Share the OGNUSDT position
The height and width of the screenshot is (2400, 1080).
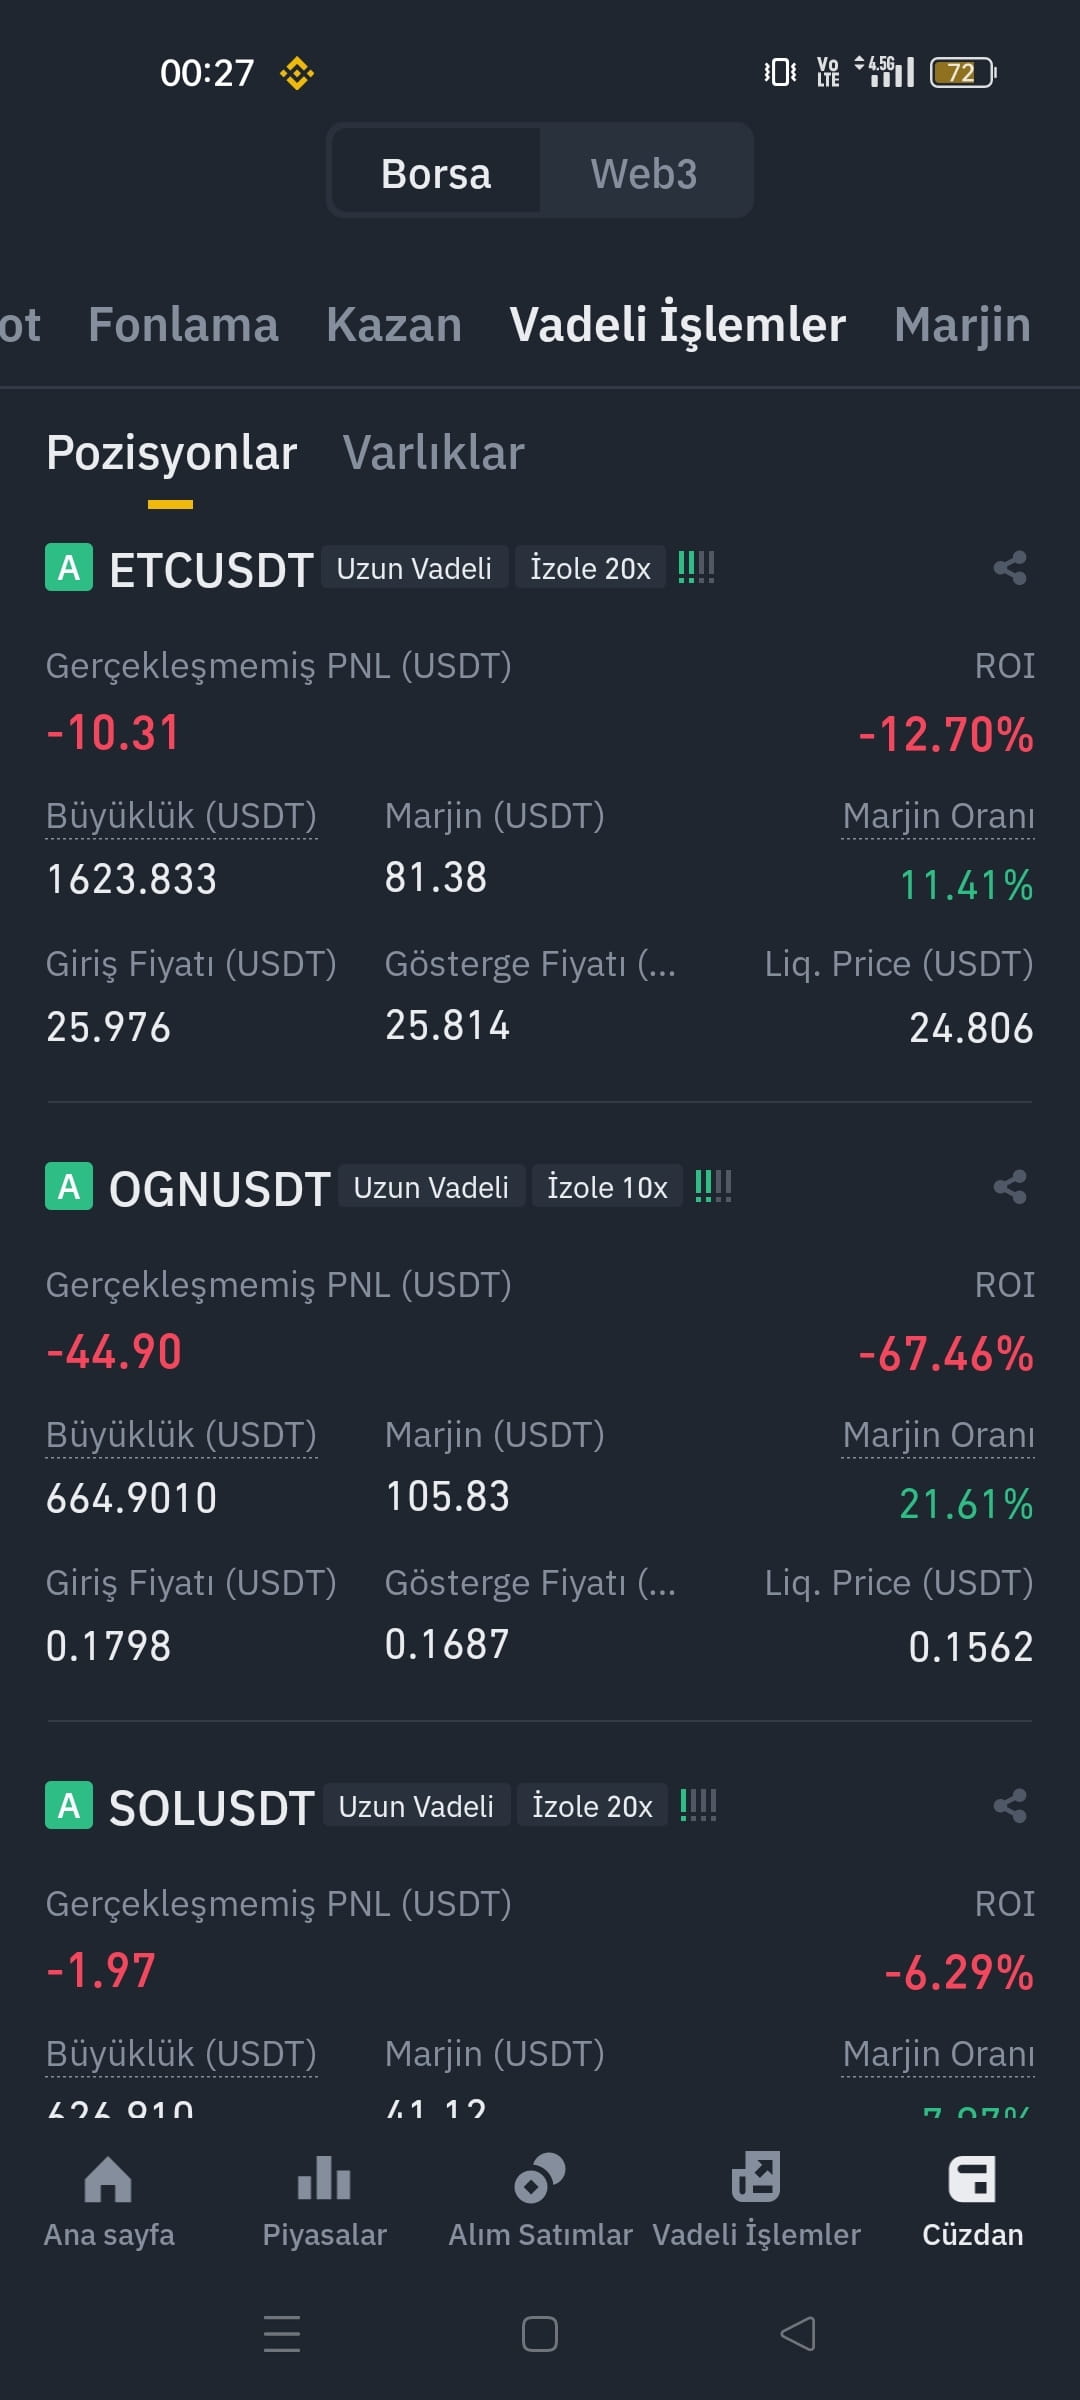pos(1010,1189)
